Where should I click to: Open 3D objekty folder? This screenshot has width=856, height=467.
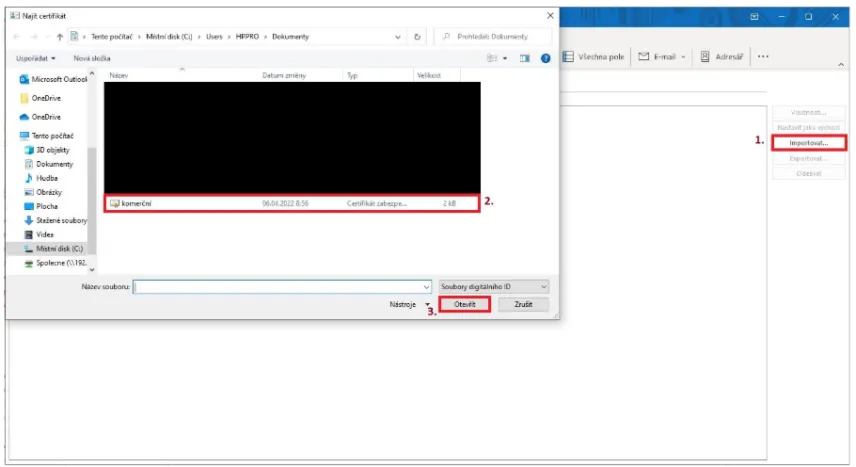47,150
